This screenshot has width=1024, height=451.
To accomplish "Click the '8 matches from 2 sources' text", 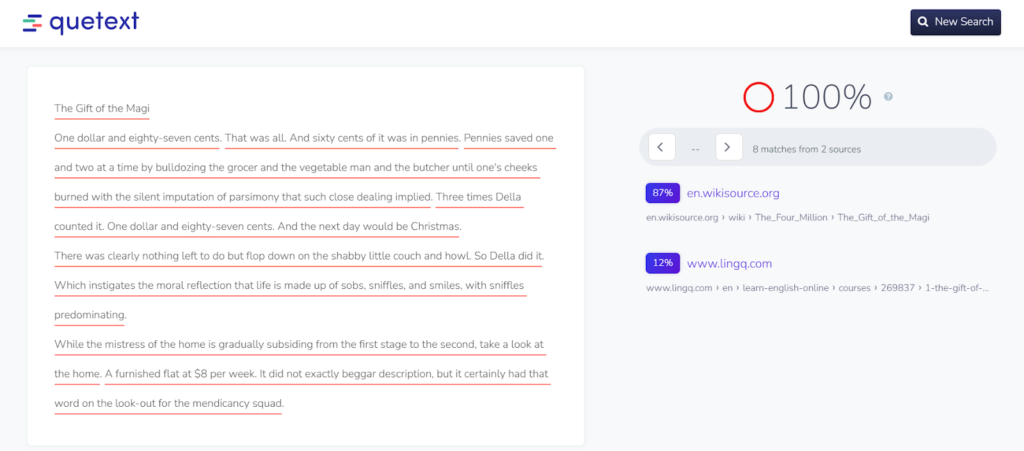I will click(807, 149).
